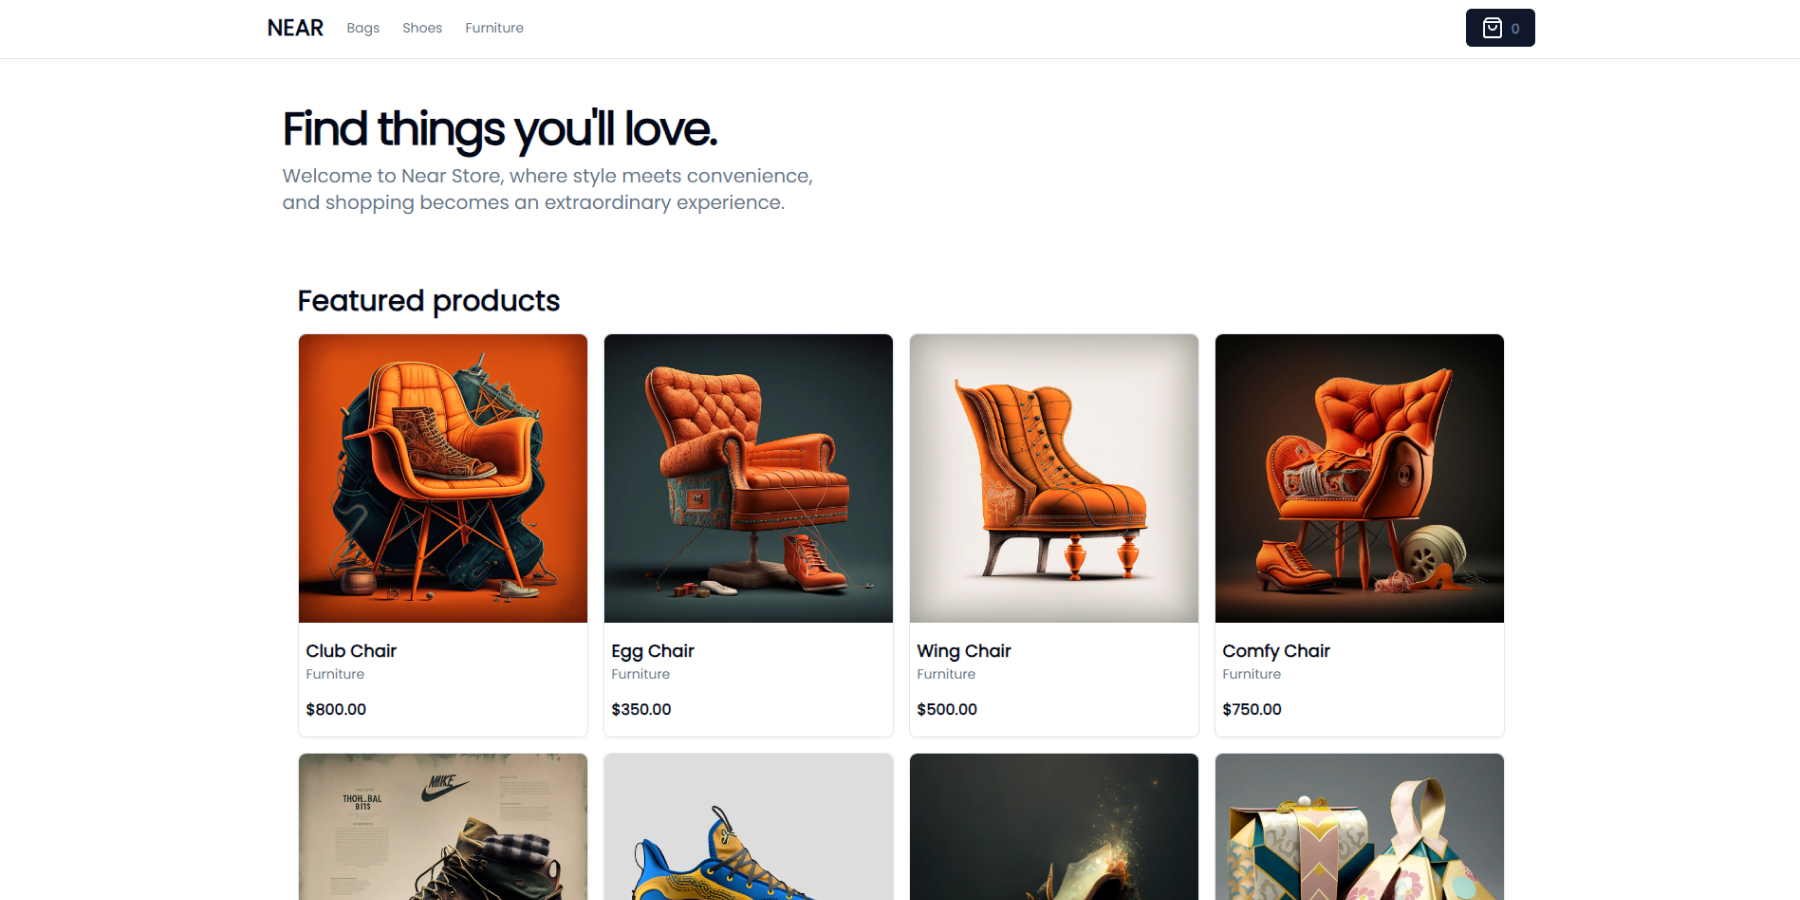The height and width of the screenshot is (900, 1800).
Task: Go to the Furniture nav link
Action: [x=494, y=28]
